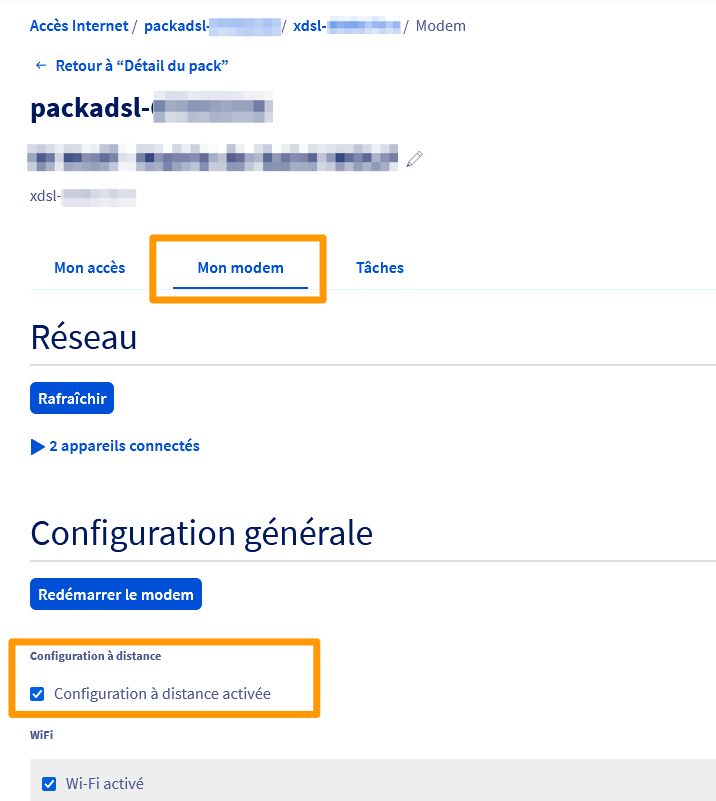Click the 2 appareils connectés label

tap(123, 446)
